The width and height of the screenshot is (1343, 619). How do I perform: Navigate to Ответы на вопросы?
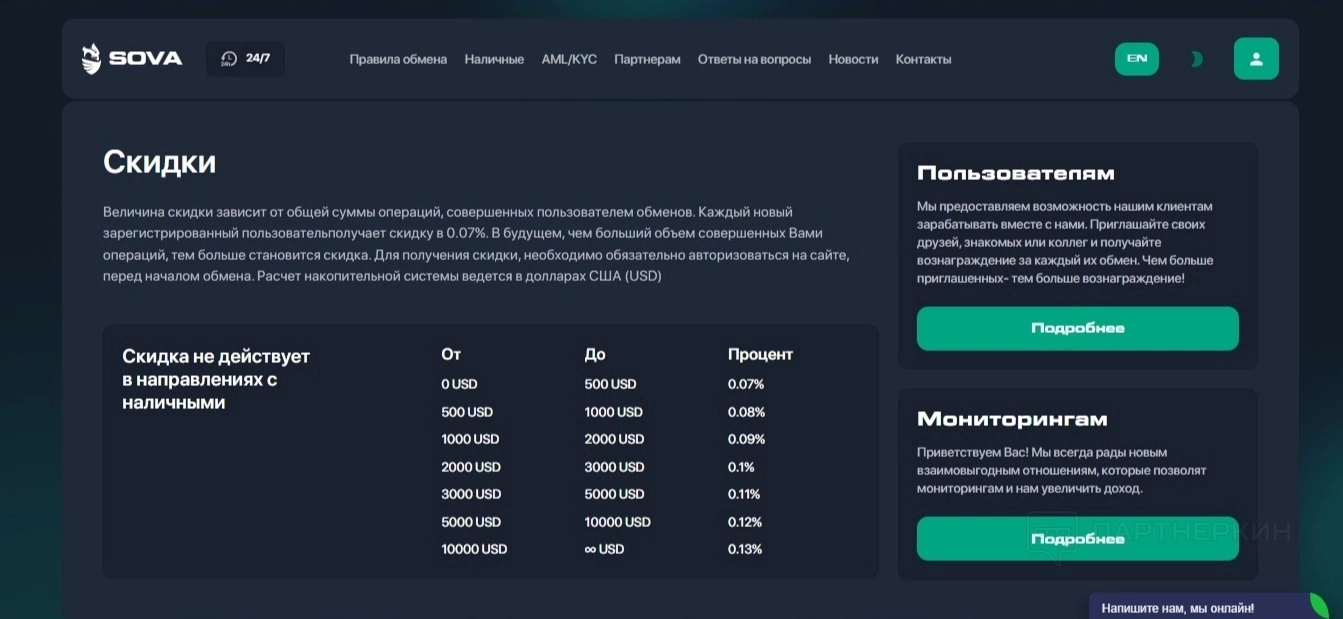(x=754, y=59)
